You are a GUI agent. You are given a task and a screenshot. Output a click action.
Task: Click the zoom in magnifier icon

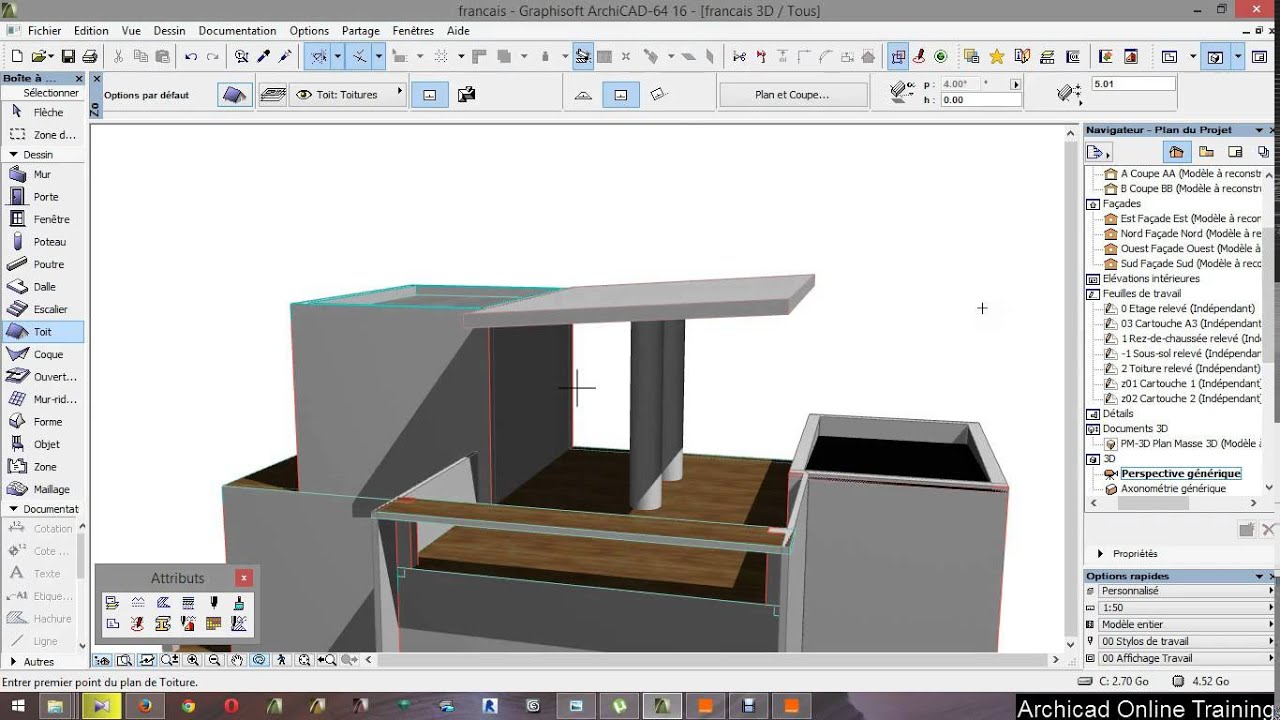click(192, 660)
